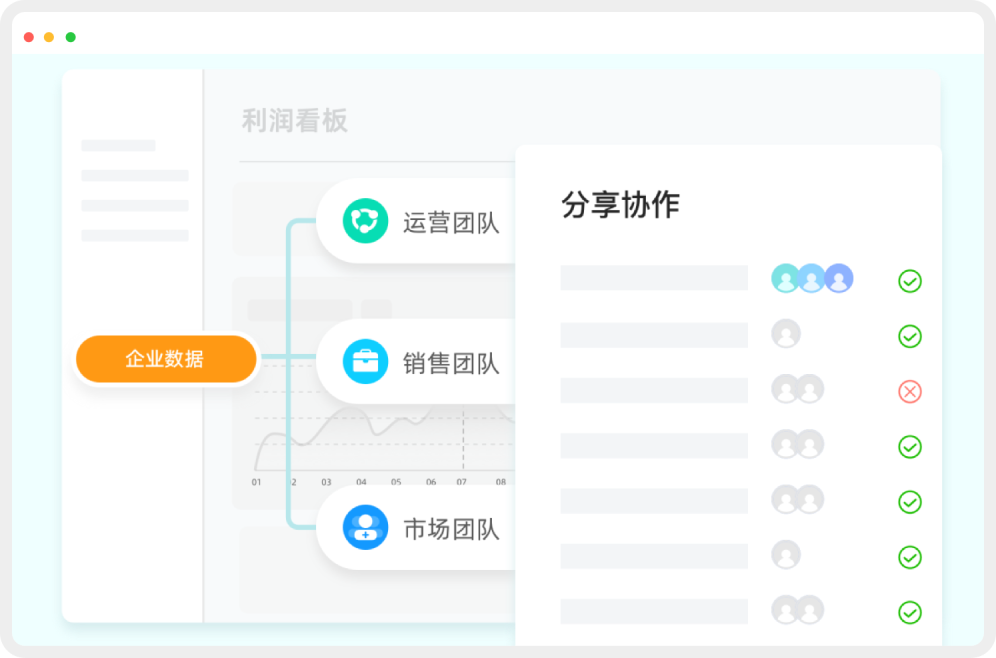
Task: Click the single gray avatar in second row
Action: 786,334
